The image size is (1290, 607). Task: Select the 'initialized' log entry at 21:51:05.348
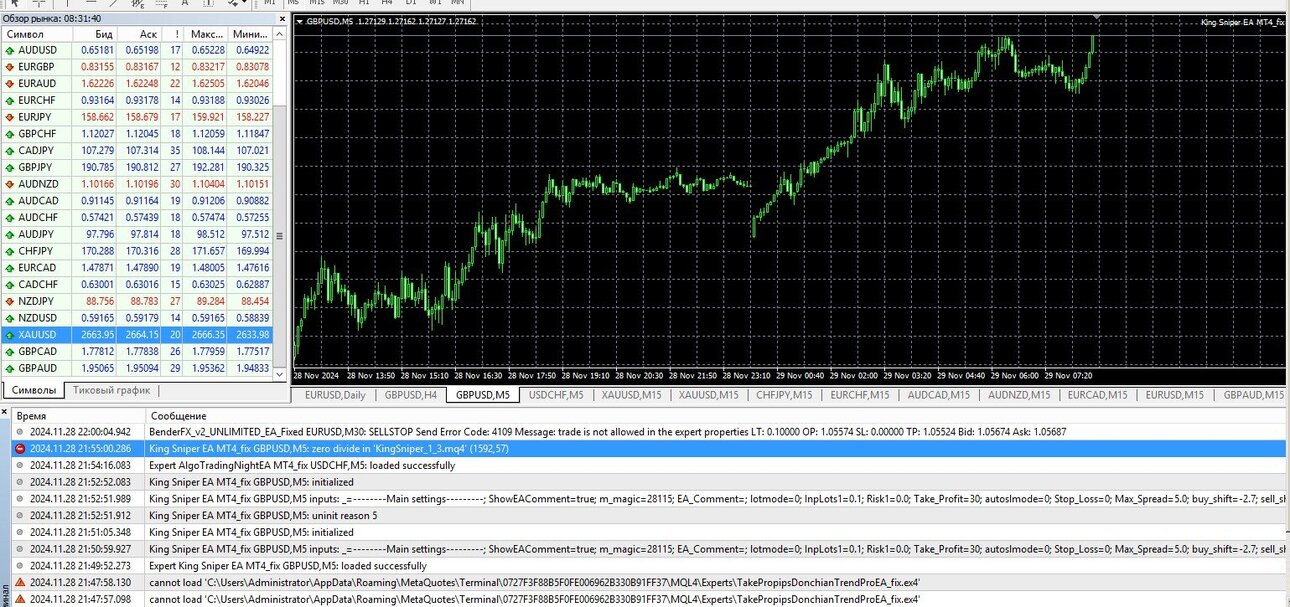(648, 532)
